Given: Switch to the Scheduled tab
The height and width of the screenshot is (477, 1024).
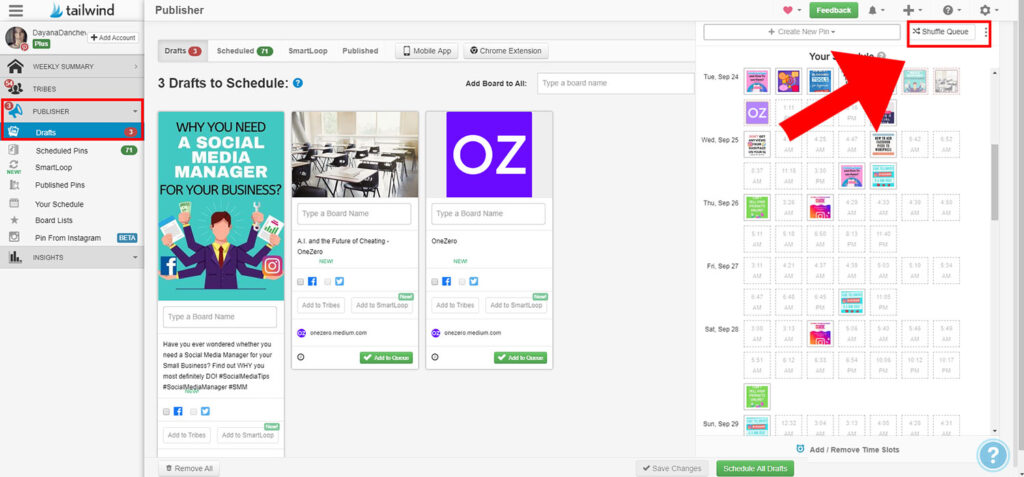Looking at the screenshot, I should [x=245, y=51].
